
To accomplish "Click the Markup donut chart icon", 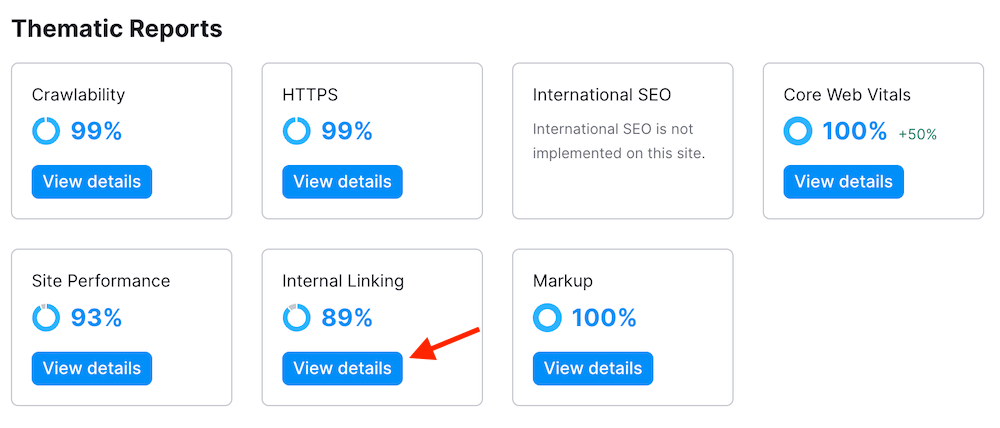I will point(547,318).
